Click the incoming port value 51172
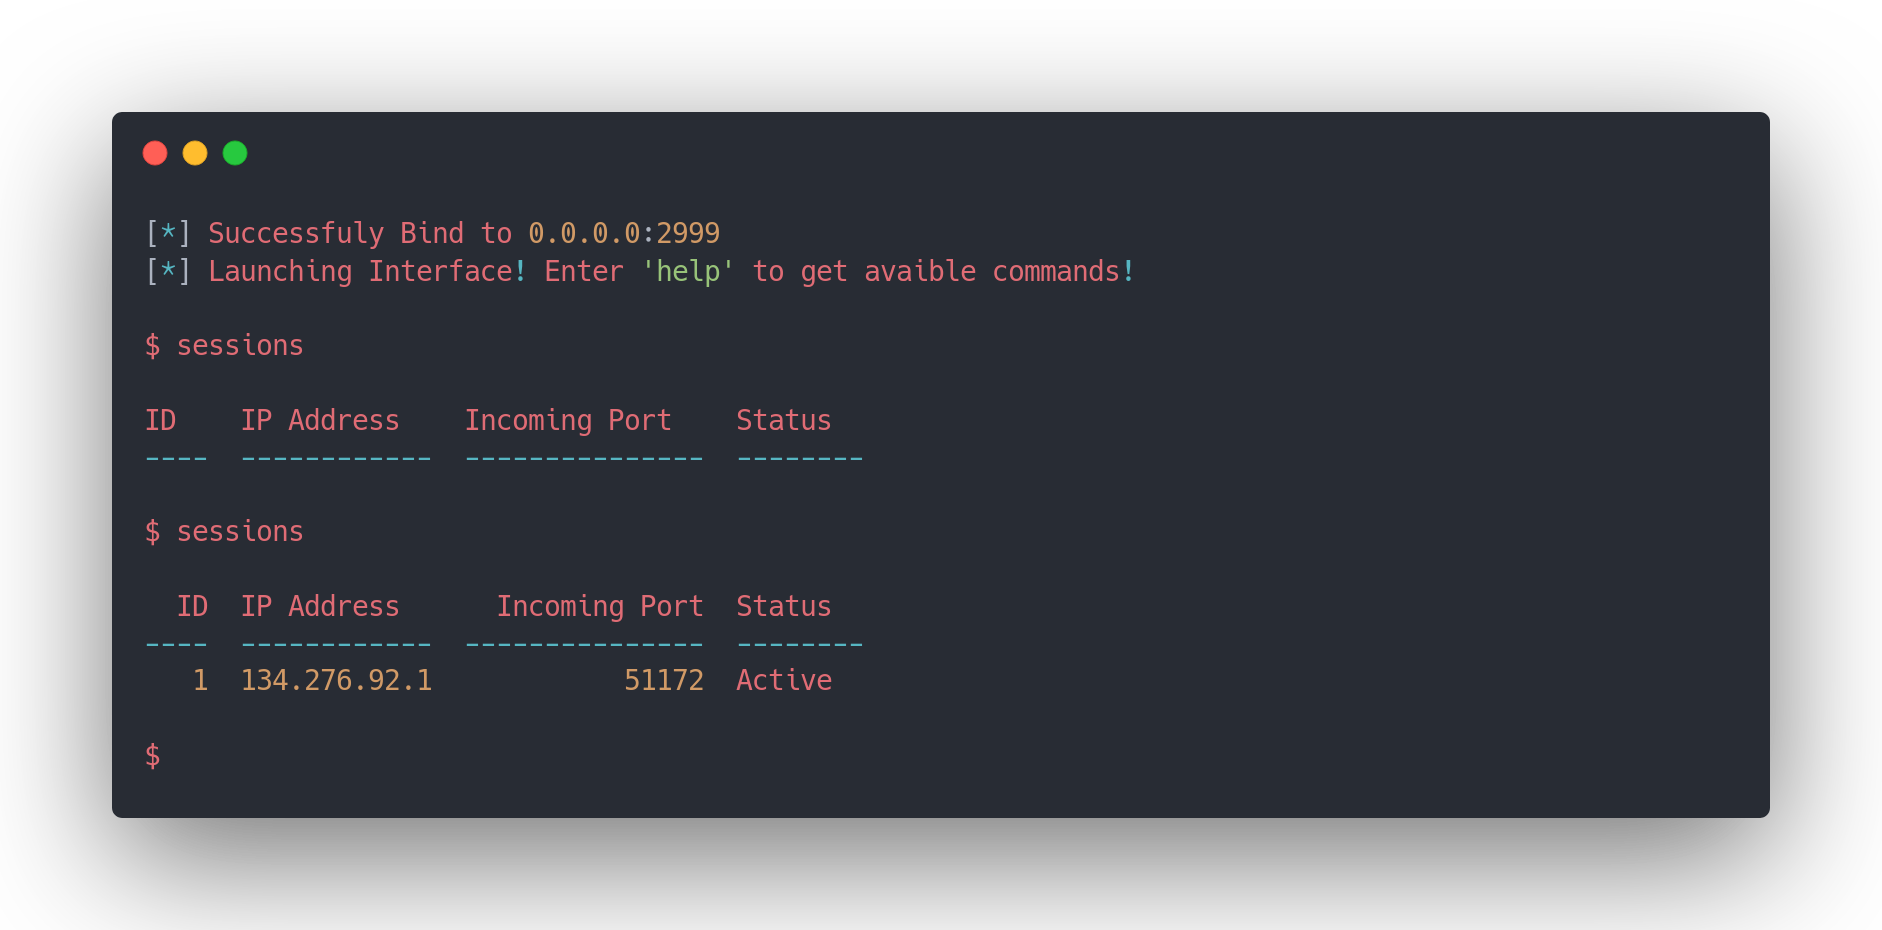 click(x=664, y=681)
